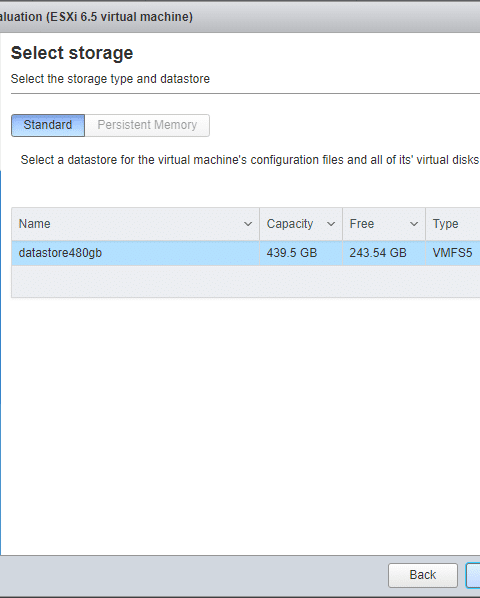This screenshot has width=480, height=598.
Task: Go Back to the previous step
Action: [x=423, y=575]
